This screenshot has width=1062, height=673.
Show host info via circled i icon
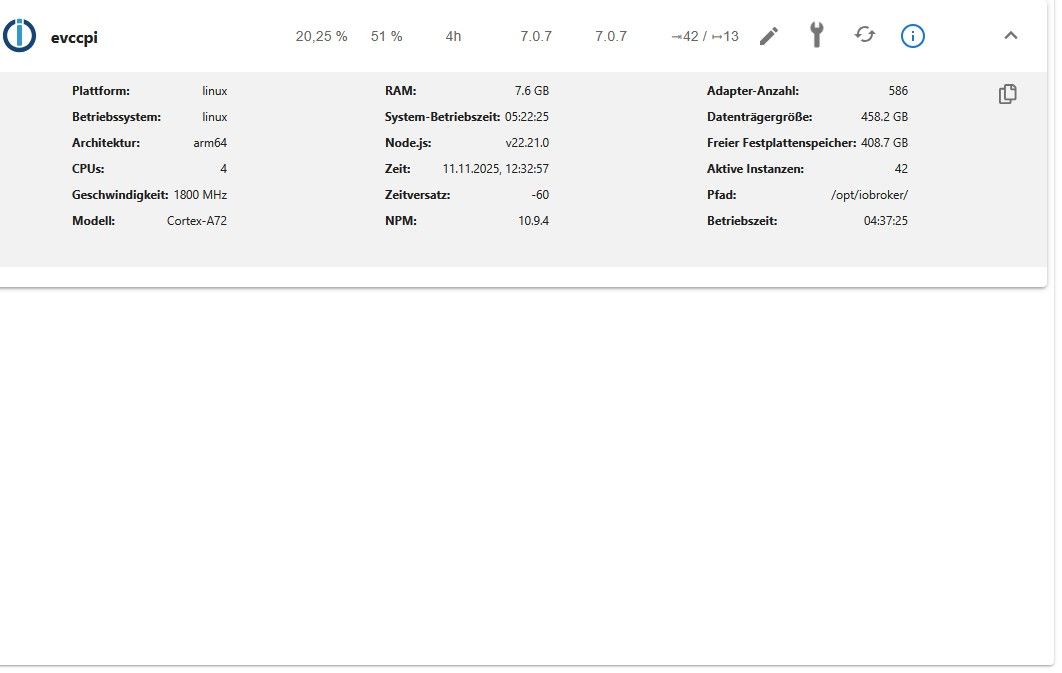(912, 36)
